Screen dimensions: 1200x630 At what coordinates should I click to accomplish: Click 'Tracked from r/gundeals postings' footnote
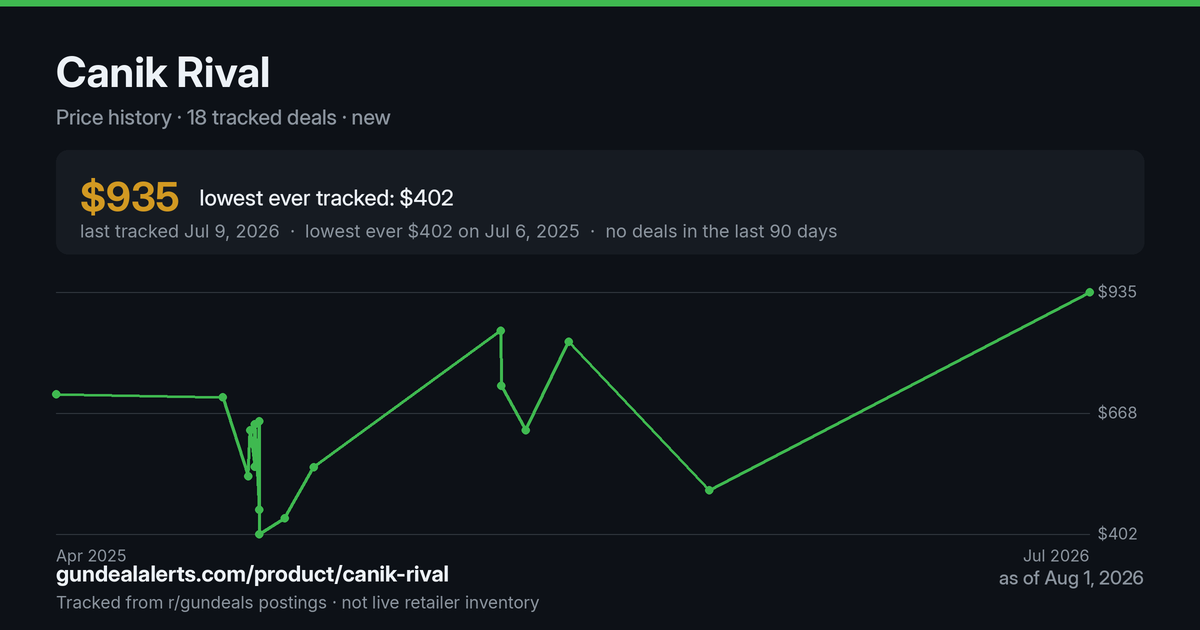pyautogui.click(x=191, y=603)
